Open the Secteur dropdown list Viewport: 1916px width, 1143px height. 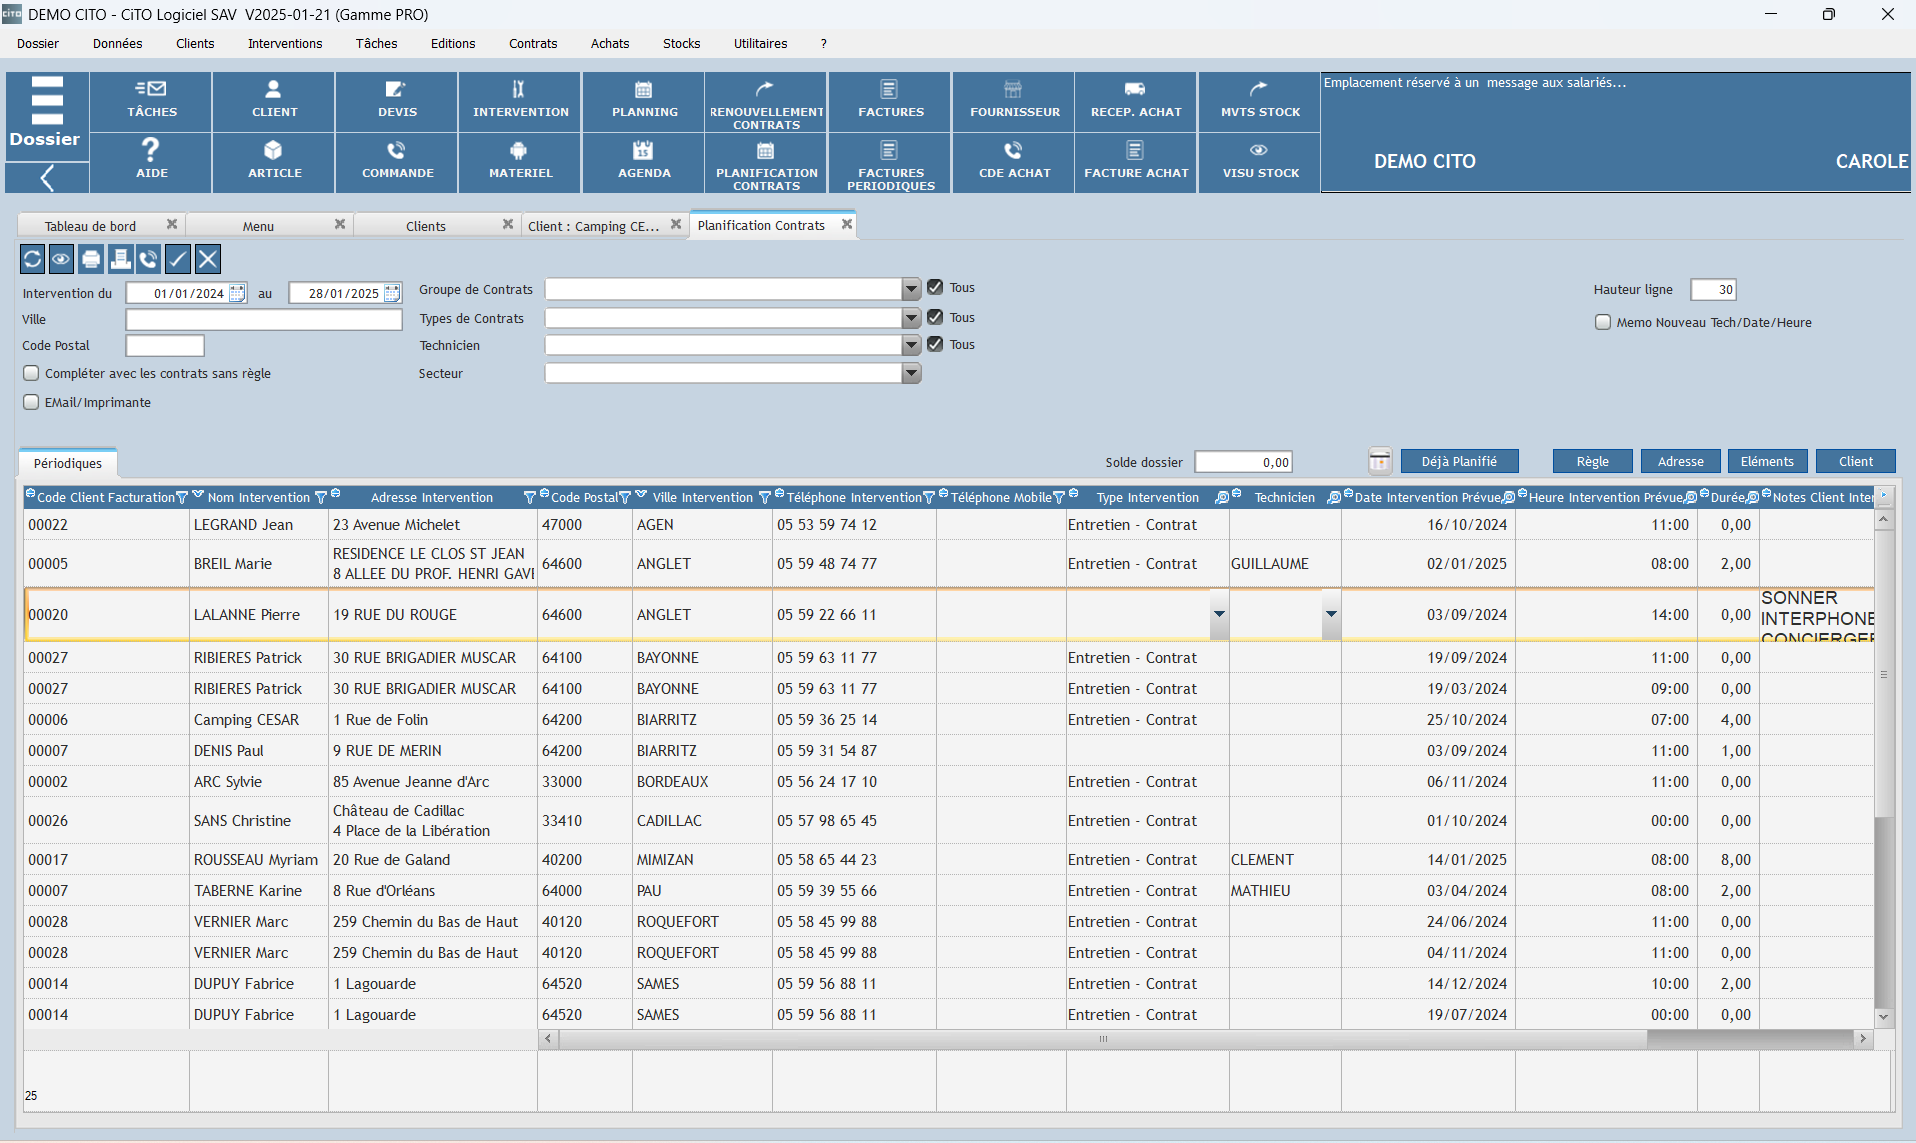(911, 373)
